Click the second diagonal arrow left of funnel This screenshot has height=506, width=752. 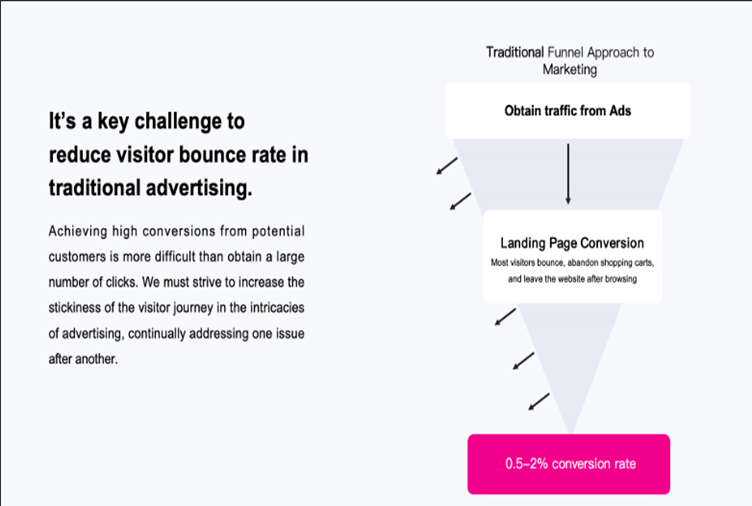pyautogui.click(x=460, y=201)
